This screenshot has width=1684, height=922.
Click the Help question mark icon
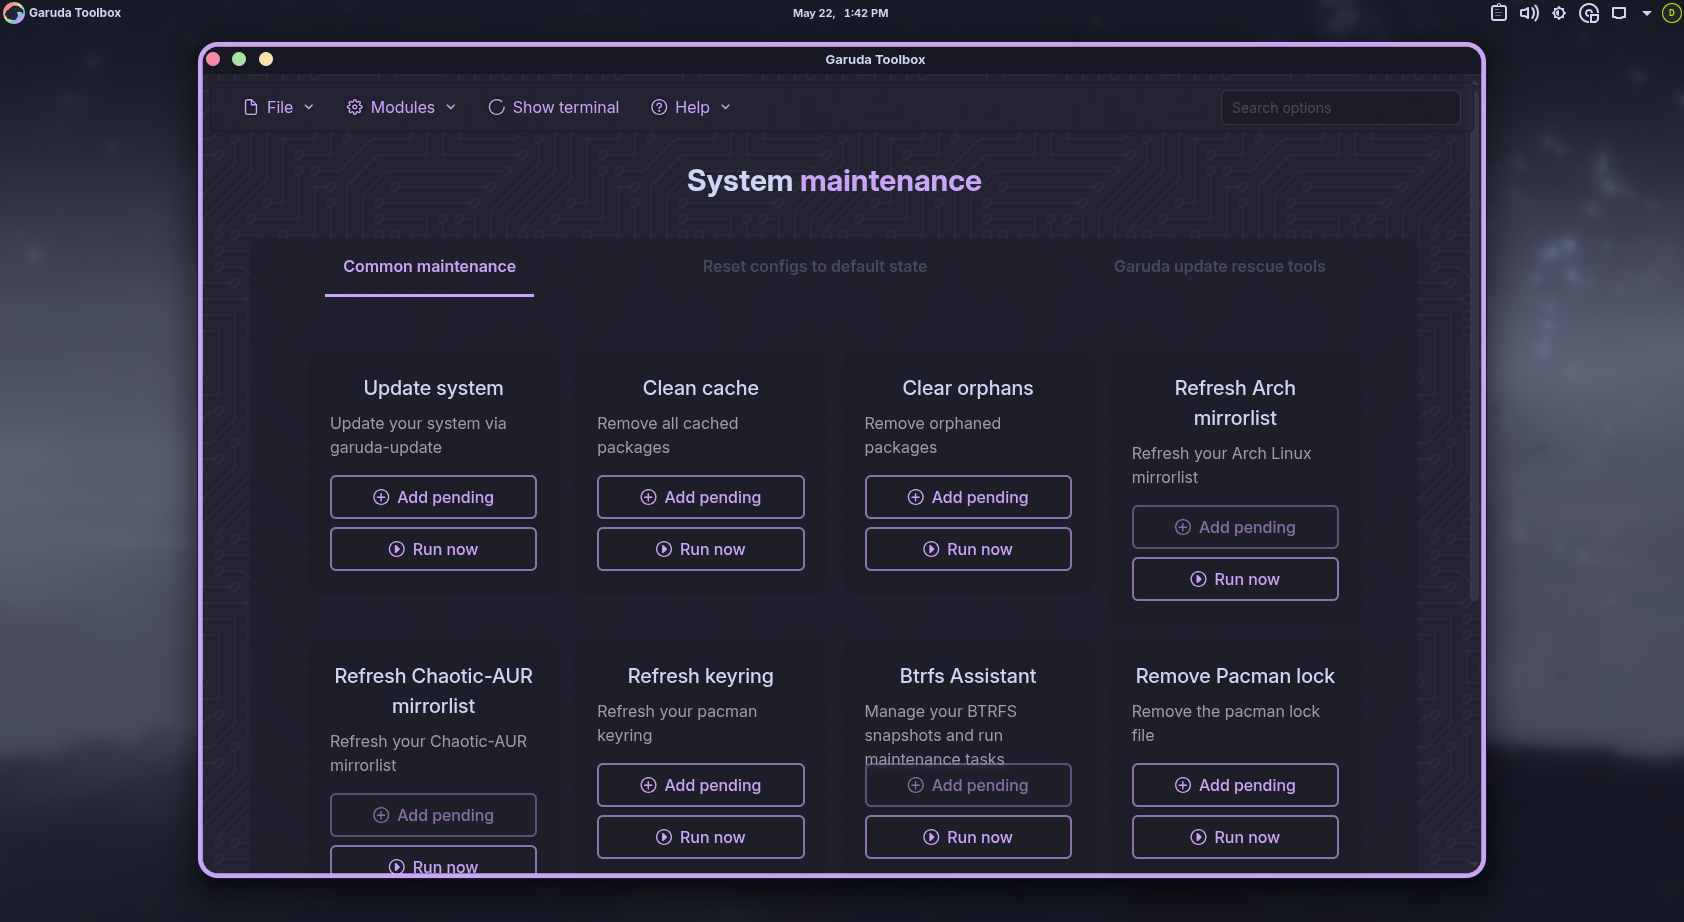(x=659, y=107)
